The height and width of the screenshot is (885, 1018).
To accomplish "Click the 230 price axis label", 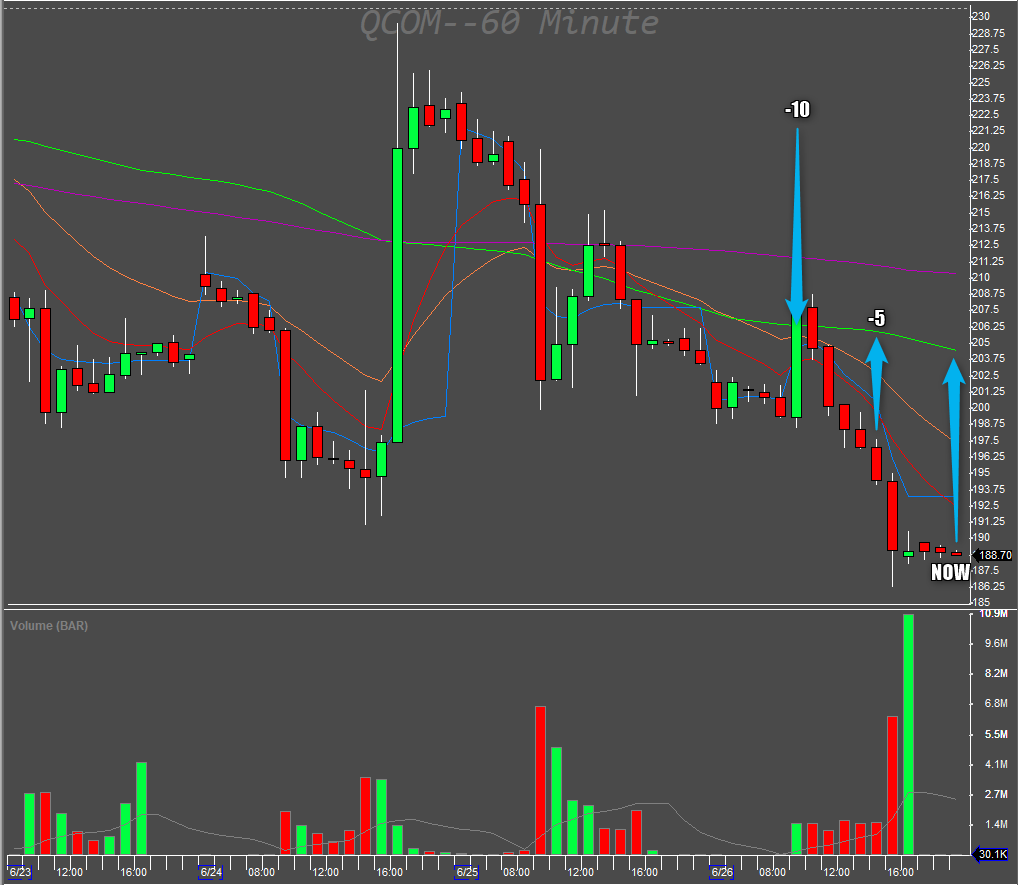I will coord(982,16).
